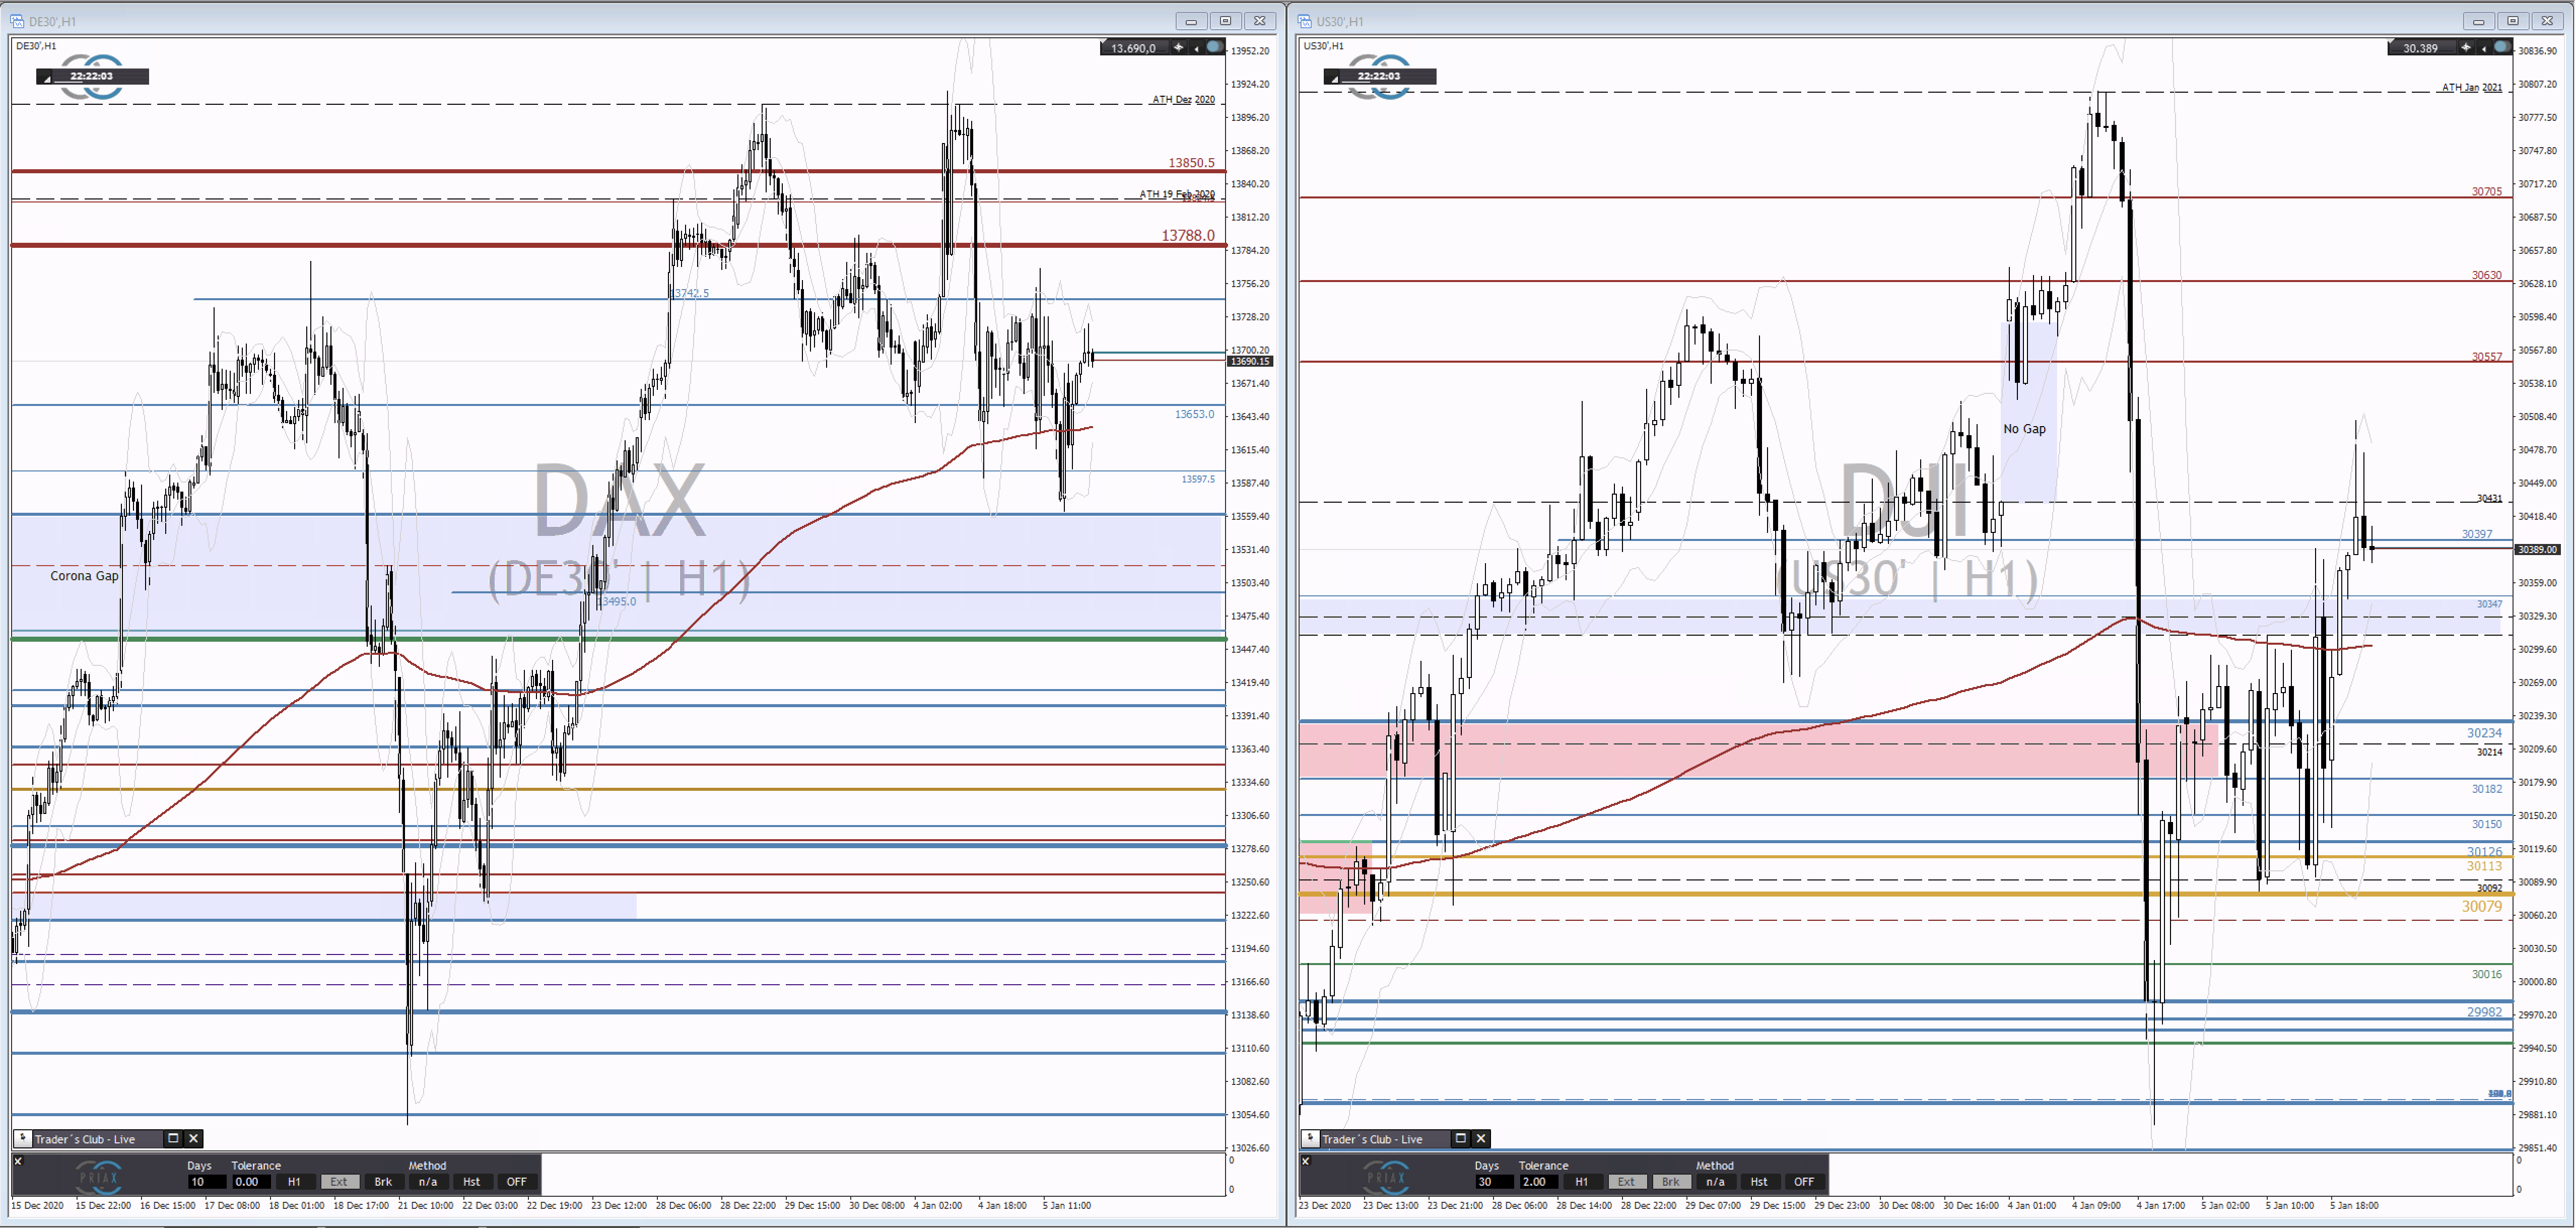Click US30',H1 window title icon

(x=1305, y=20)
